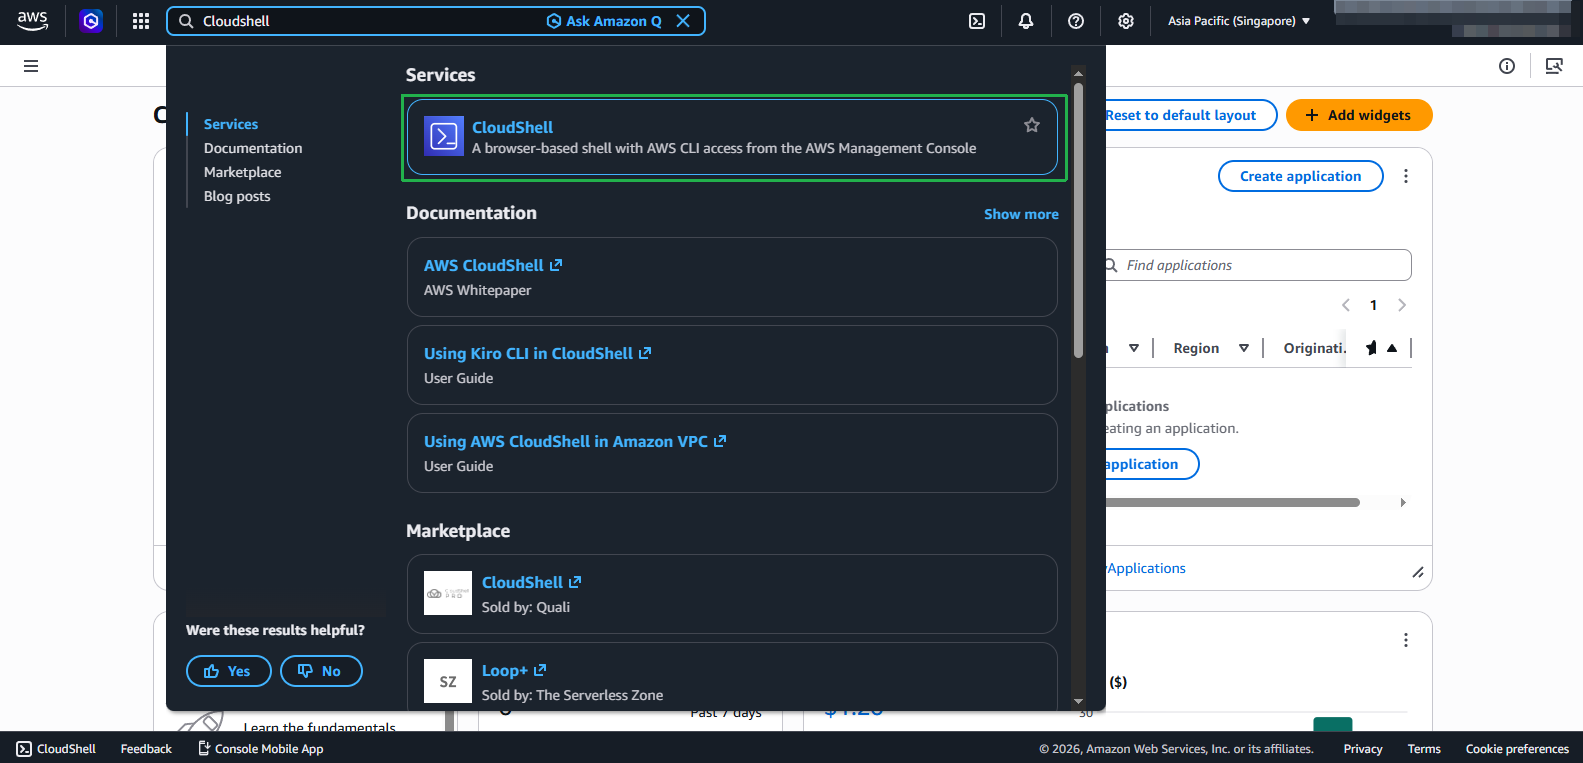Click Feedback in the footer
The width and height of the screenshot is (1583, 763).
[146, 749]
